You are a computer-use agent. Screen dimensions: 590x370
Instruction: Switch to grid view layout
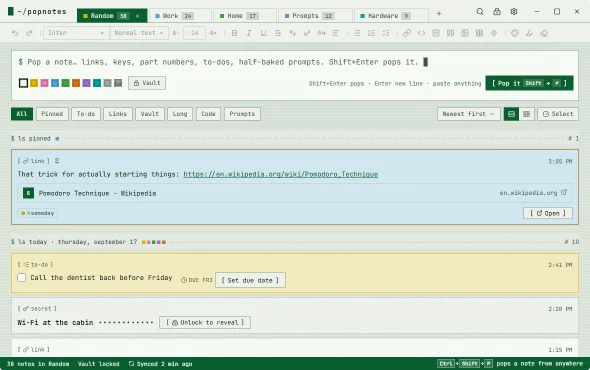click(526, 114)
